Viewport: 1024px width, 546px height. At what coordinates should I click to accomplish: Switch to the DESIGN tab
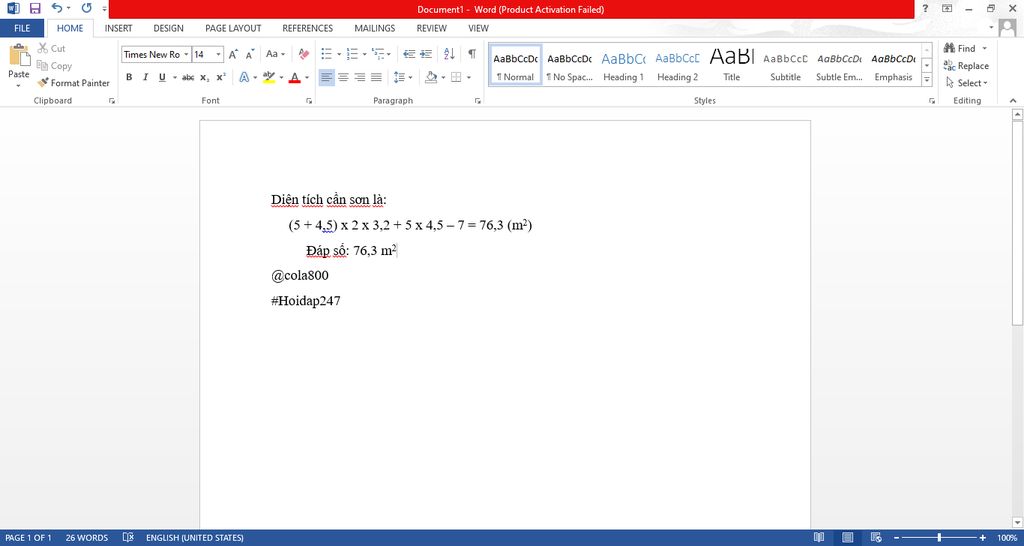point(168,28)
